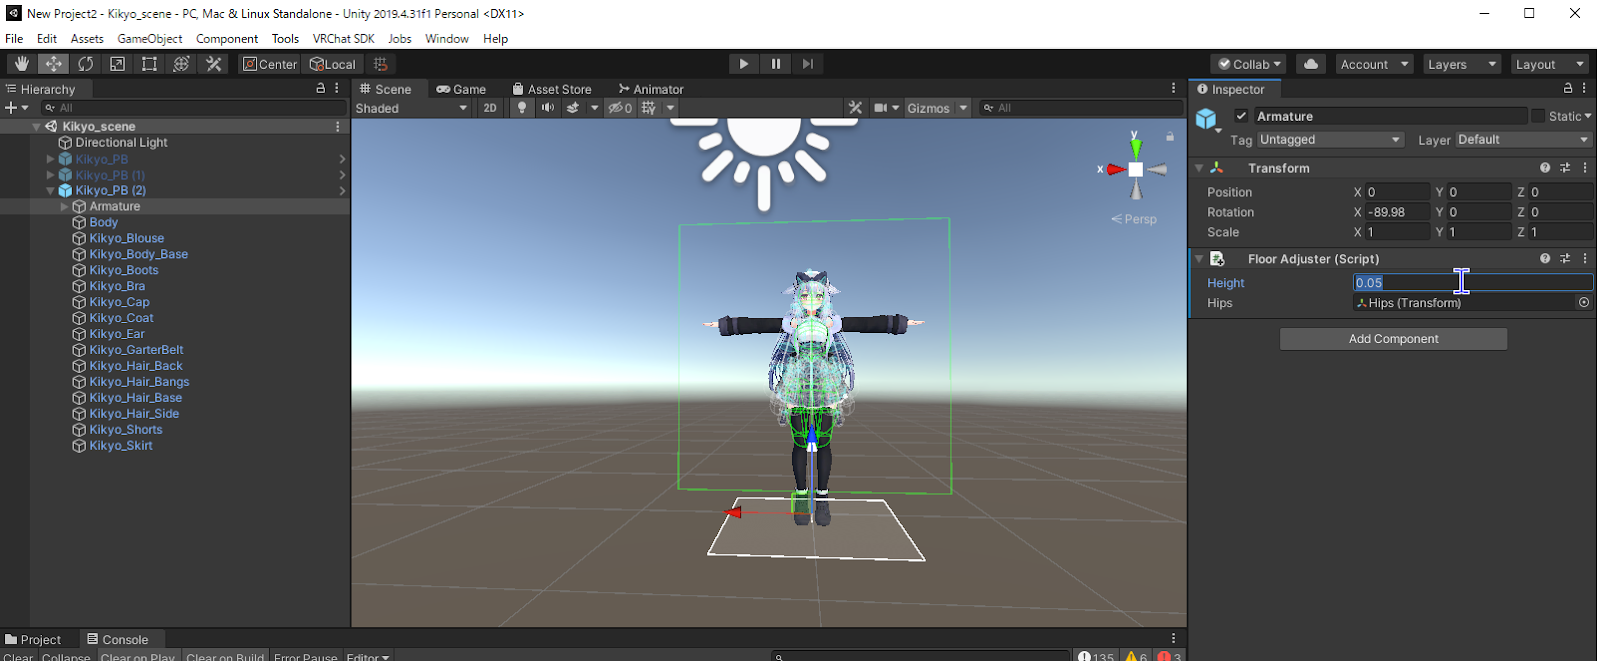The height and width of the screenshot is (661, 1600).
Task: Open Transform component preset icon
Action: 1565,168
